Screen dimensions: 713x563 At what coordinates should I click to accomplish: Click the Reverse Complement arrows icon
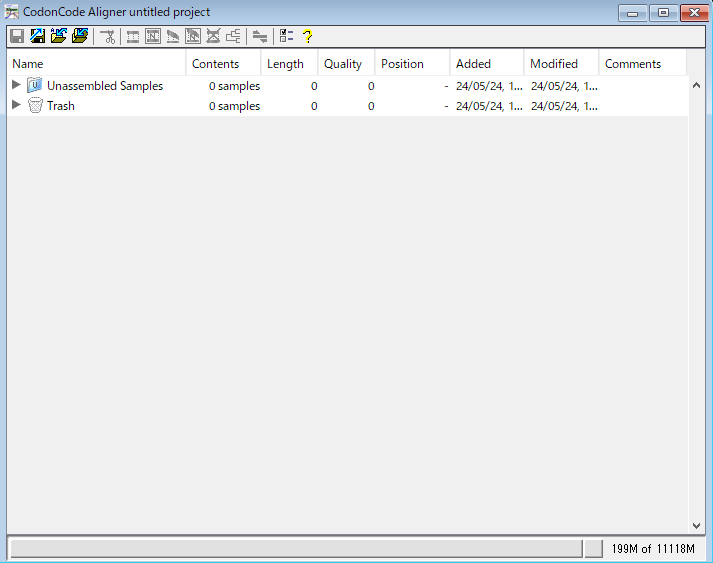click(260, 36)
